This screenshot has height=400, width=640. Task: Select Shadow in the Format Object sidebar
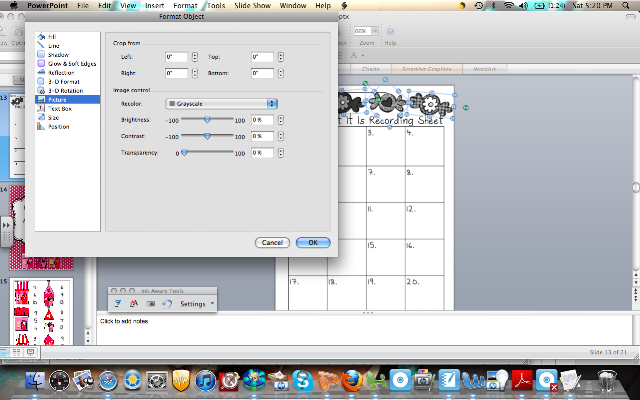[58, 55]
